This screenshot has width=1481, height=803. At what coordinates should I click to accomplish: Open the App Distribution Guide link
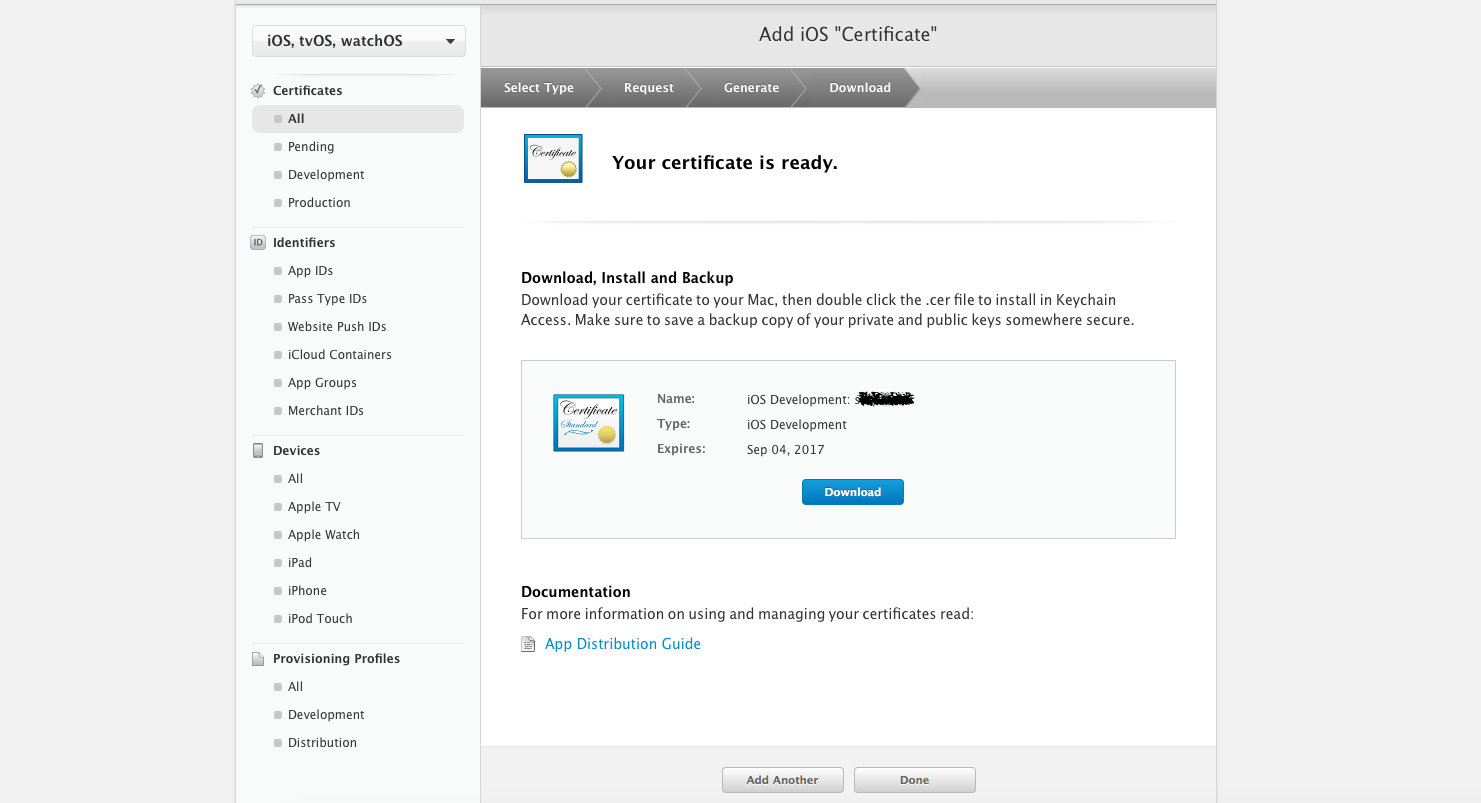tap(623, 644)
